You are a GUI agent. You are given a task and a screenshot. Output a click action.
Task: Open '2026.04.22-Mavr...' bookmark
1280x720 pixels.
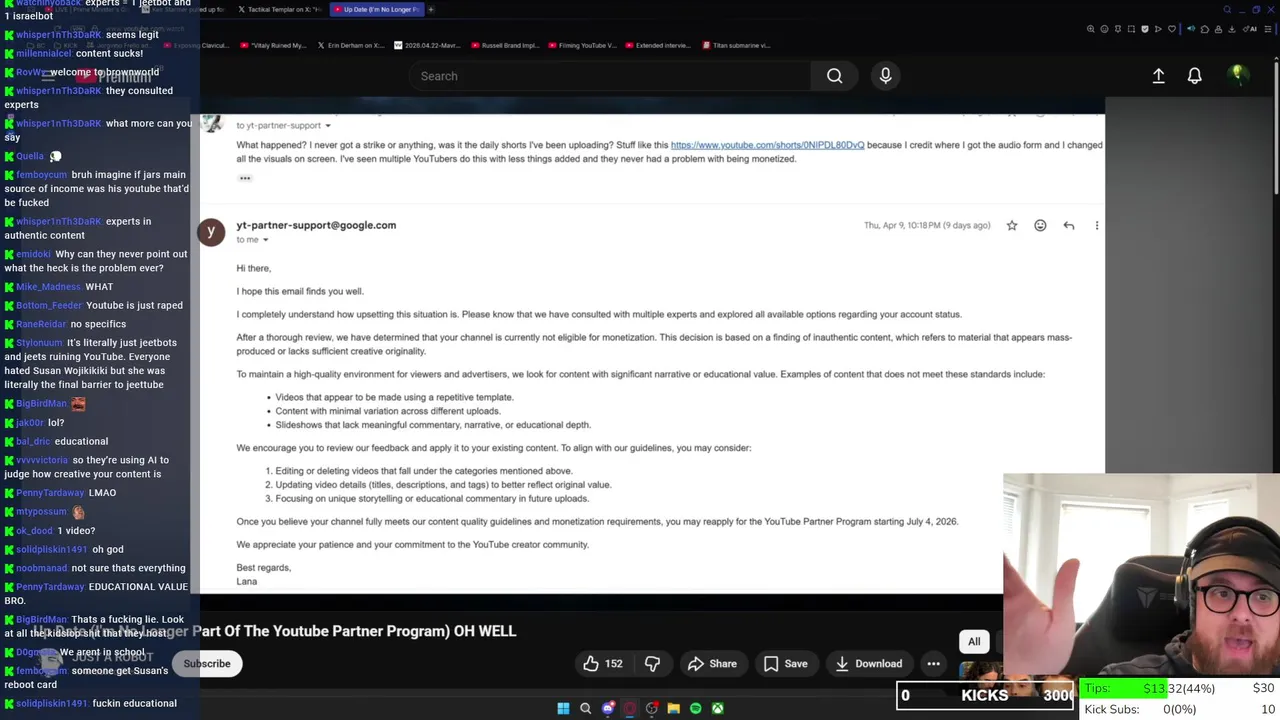(x=429, y=45)
